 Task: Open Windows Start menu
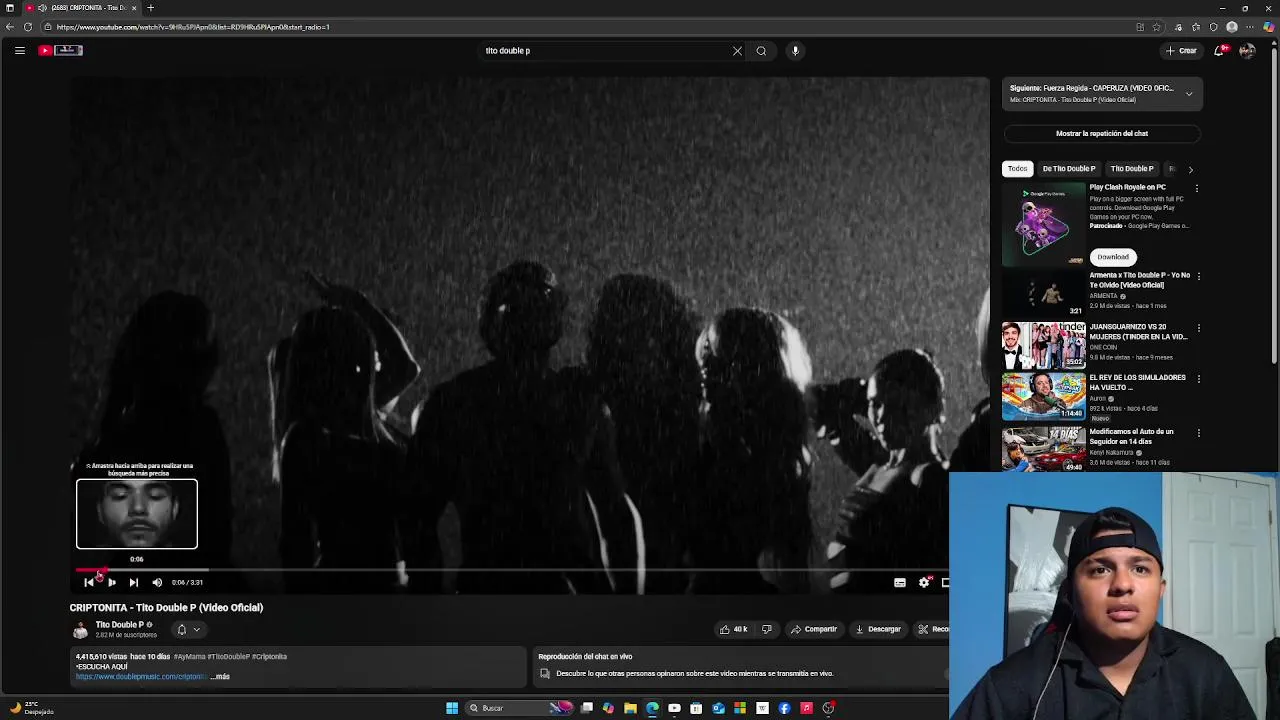452,708
